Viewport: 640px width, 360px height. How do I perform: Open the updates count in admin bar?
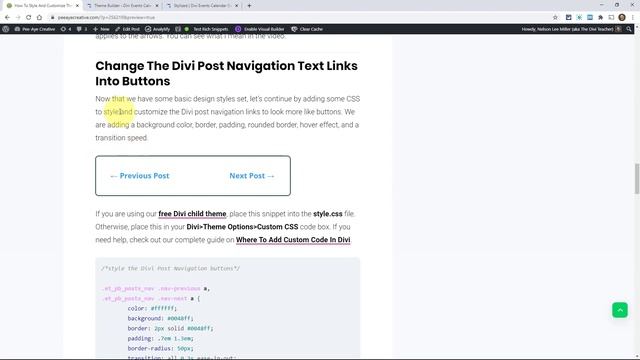[66, 29]
